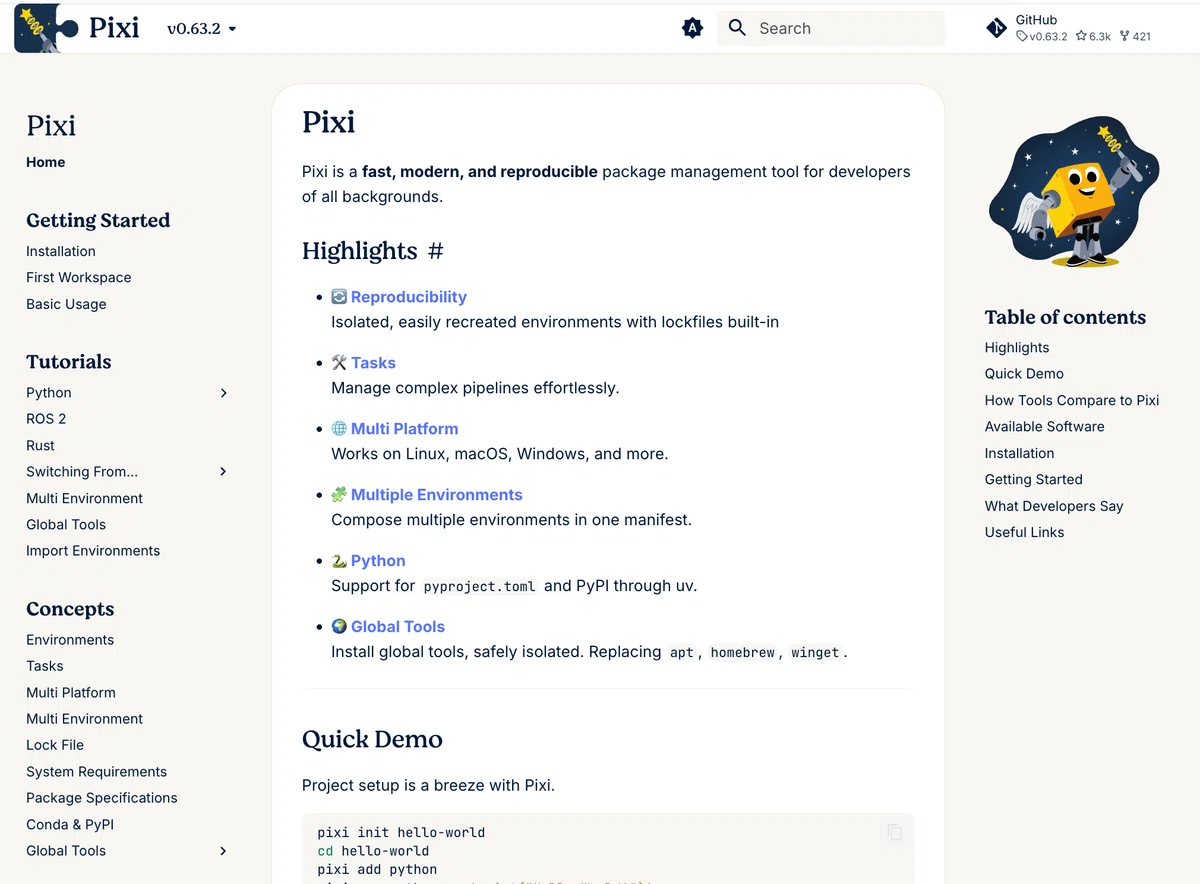1200x884 pixels.
Task: Toggle the color scheme auto-mode icon
Action: tap(692, 28)
